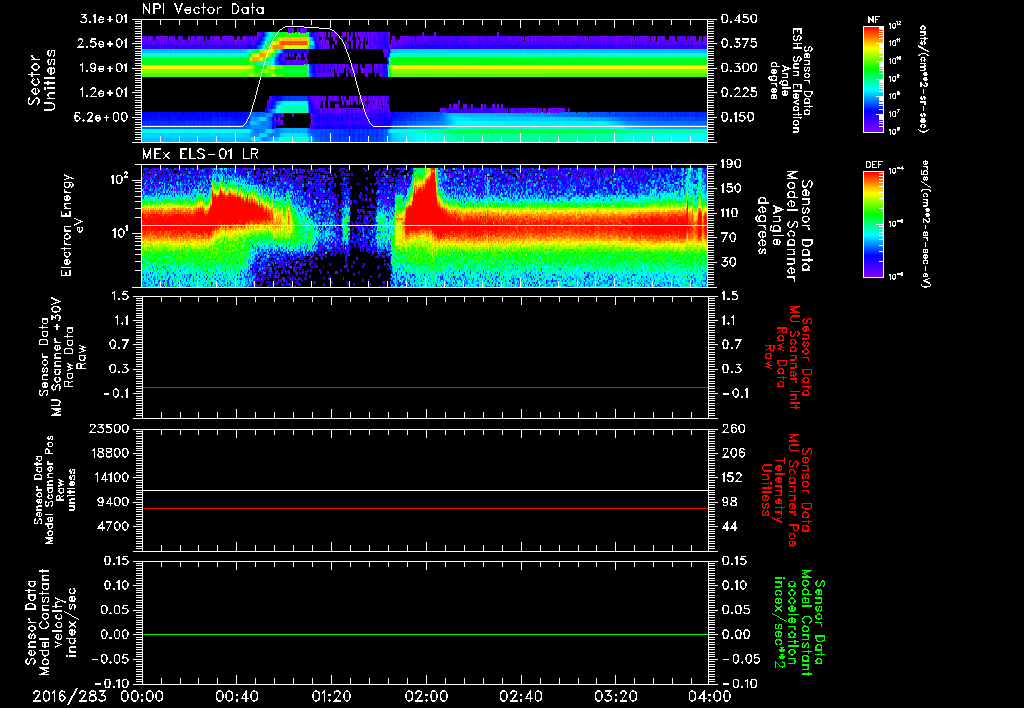Screen dimensions: 1024x708
Task: Click the red line in the MU Scanner +30V panel
Action: point(425,387)
